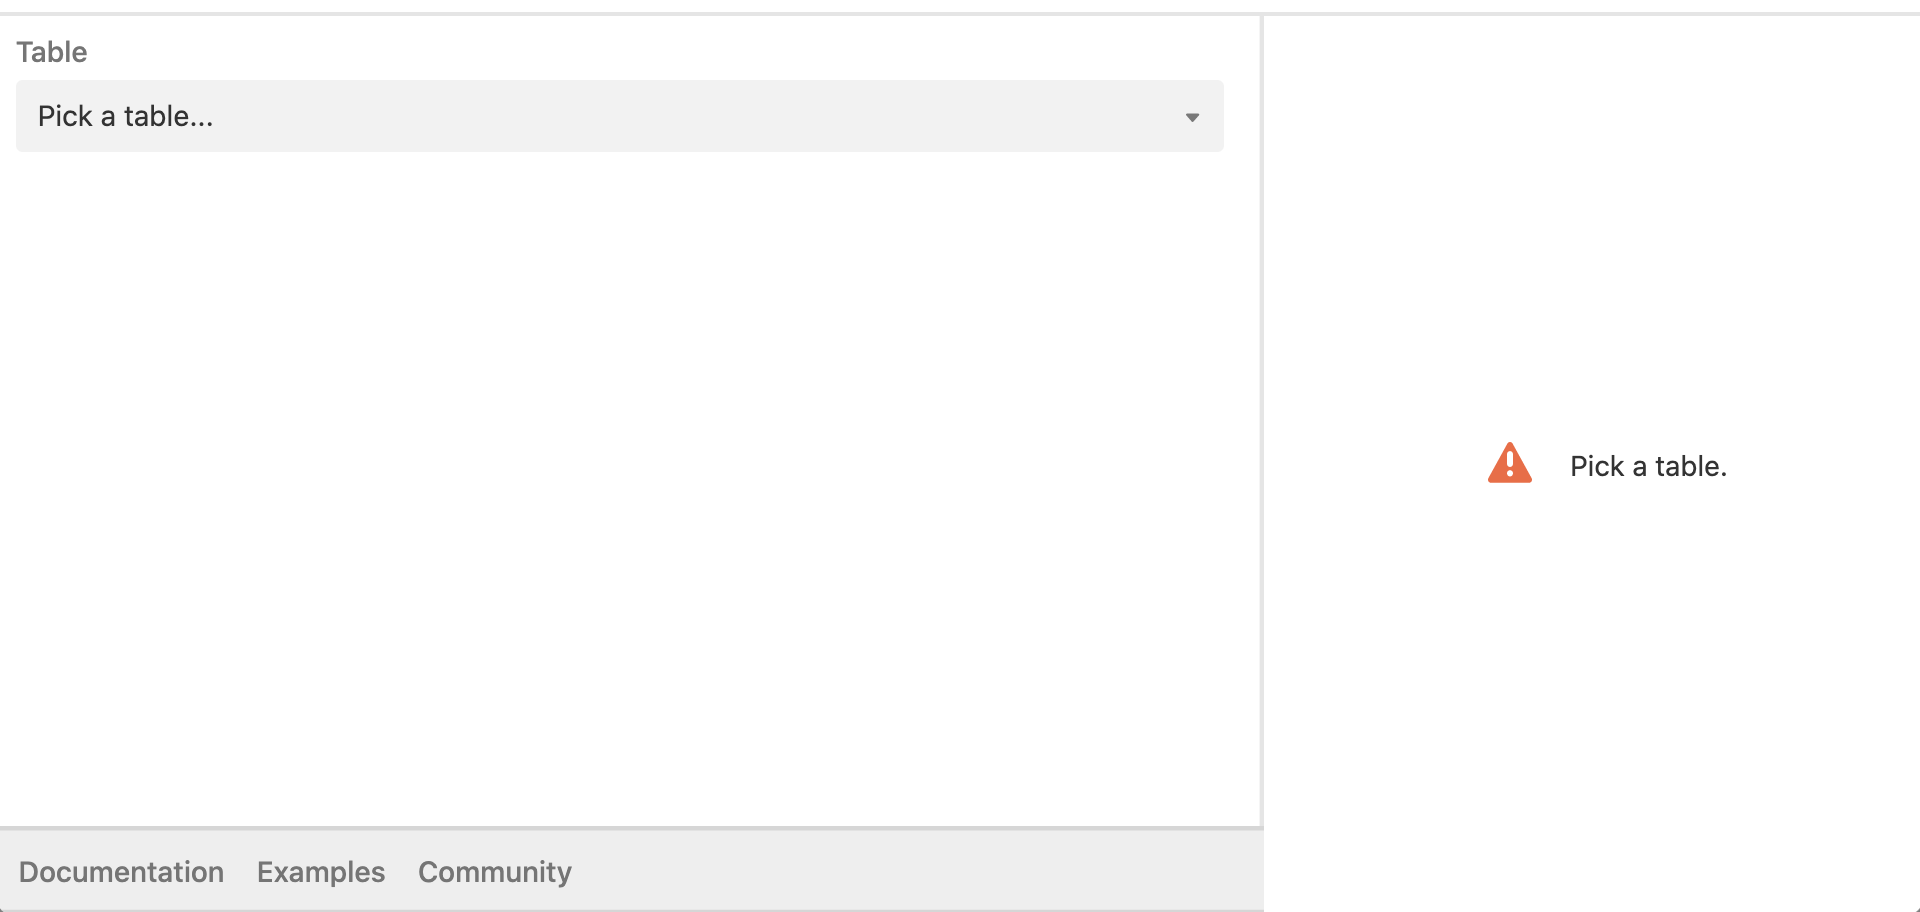Click the Table field label

[51, 52]
